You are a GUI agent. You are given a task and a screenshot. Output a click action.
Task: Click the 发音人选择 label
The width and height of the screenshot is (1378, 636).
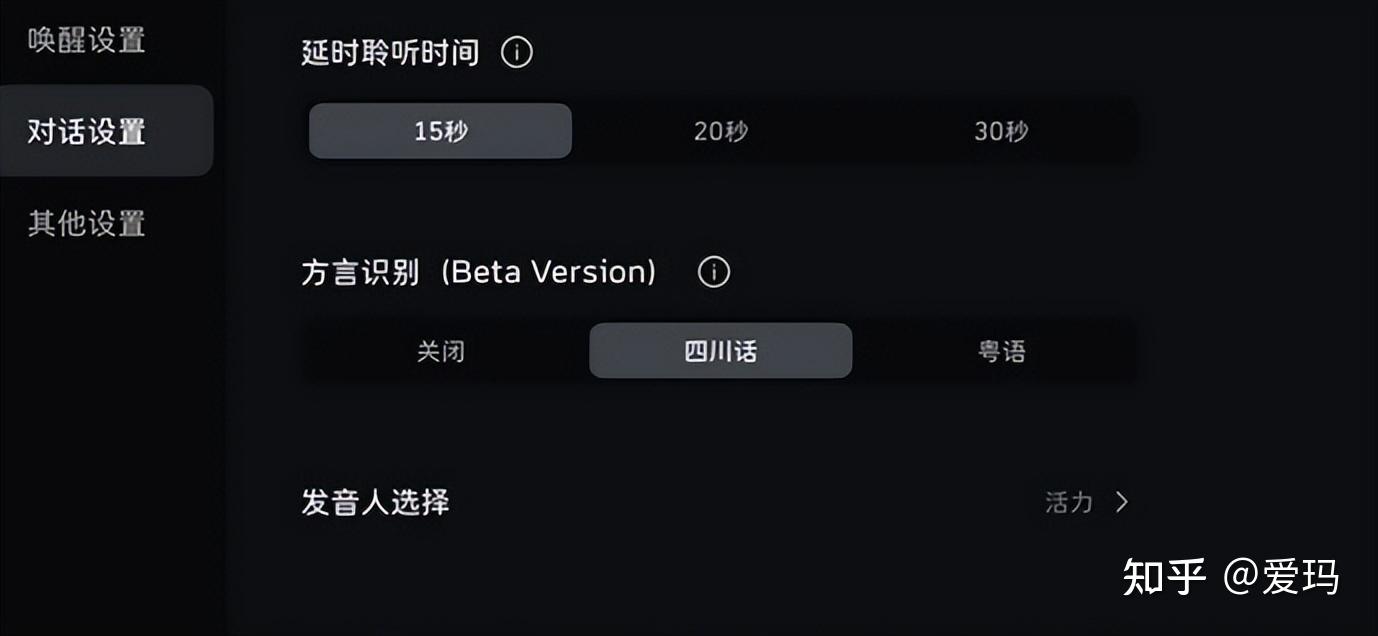[375, 503]
